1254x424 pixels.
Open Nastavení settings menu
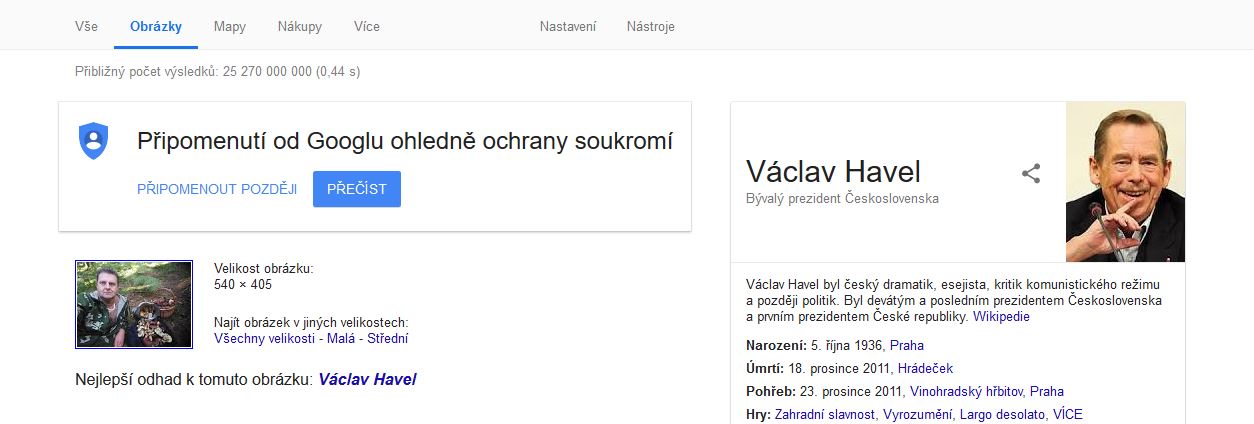(568, 26)
